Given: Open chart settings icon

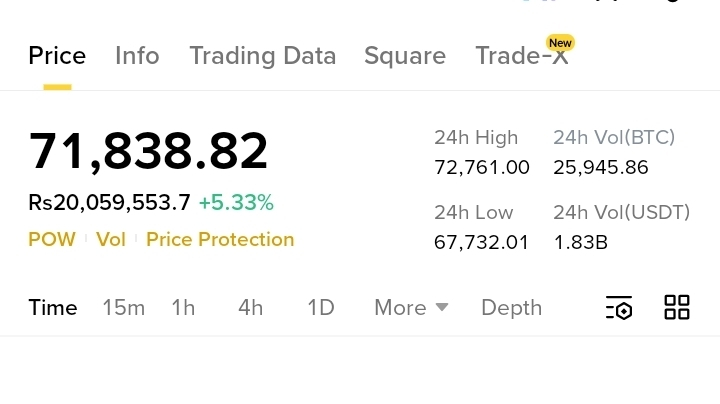Looking at the screenshot, I should (x=619, y=308).
